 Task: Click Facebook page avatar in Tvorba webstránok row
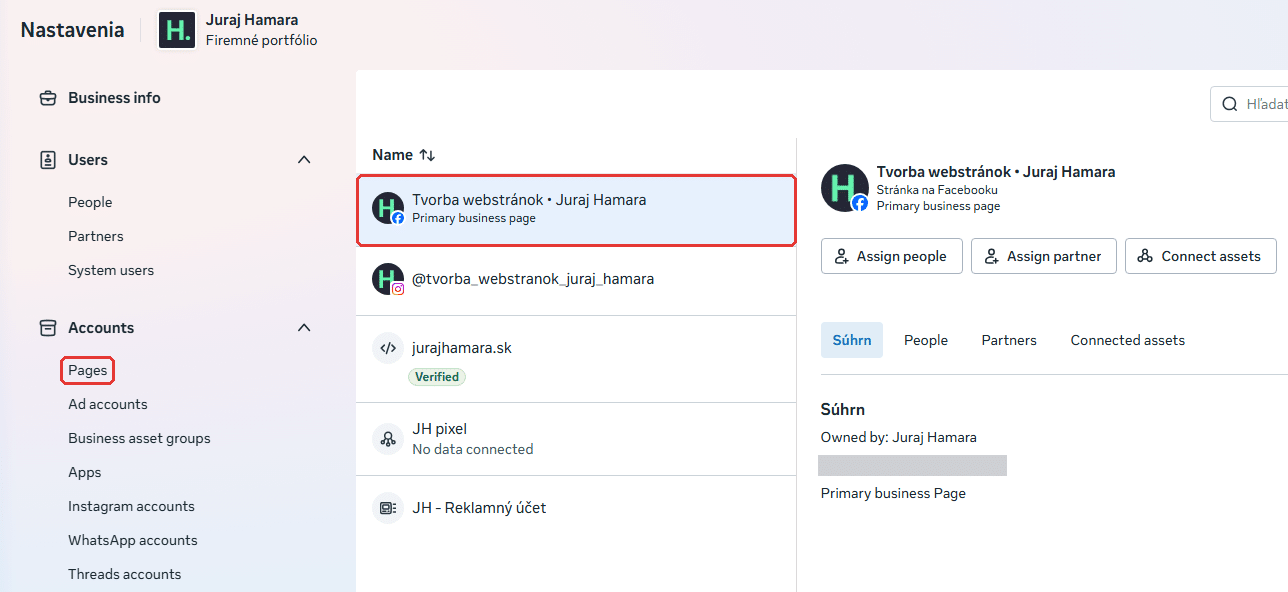click(388, 208)
